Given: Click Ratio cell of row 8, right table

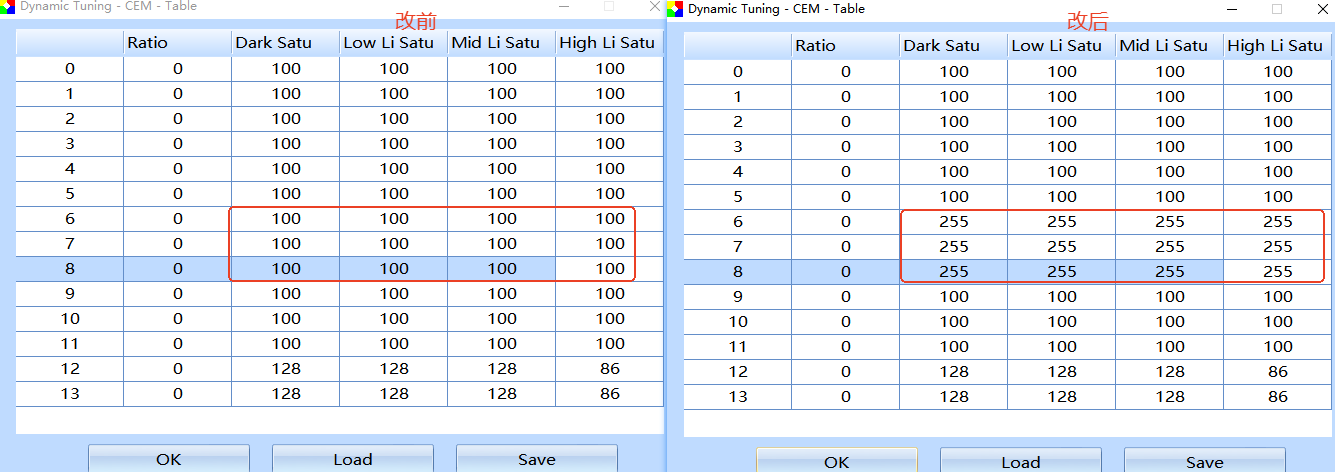Looking at the screenshot, I should [846, 272].
